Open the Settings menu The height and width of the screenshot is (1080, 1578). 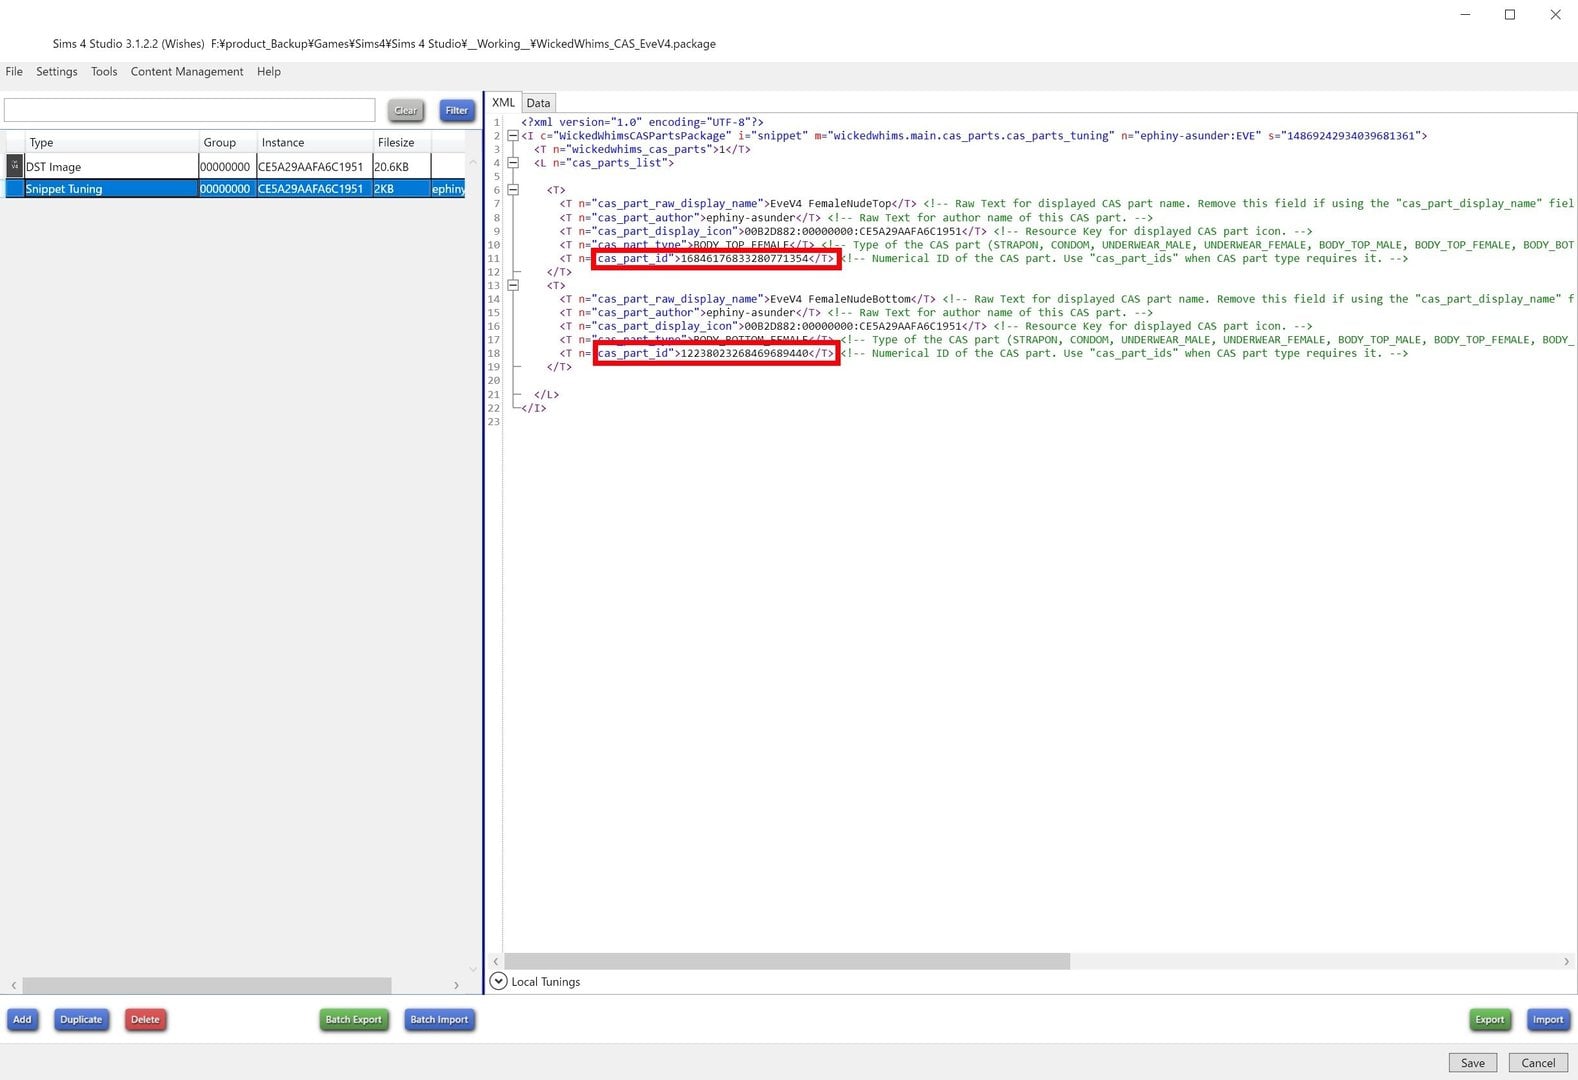coord(56,72)
